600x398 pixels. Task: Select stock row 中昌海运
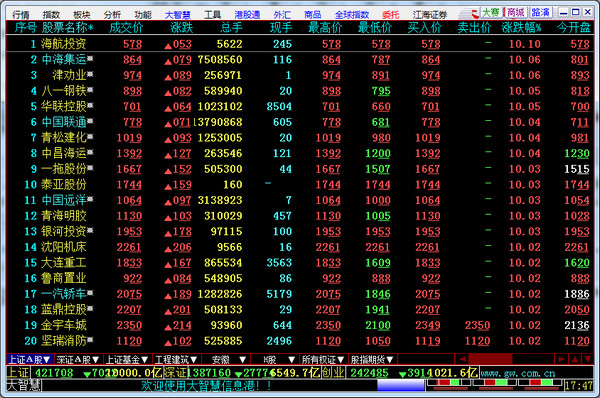click(300, 153)
